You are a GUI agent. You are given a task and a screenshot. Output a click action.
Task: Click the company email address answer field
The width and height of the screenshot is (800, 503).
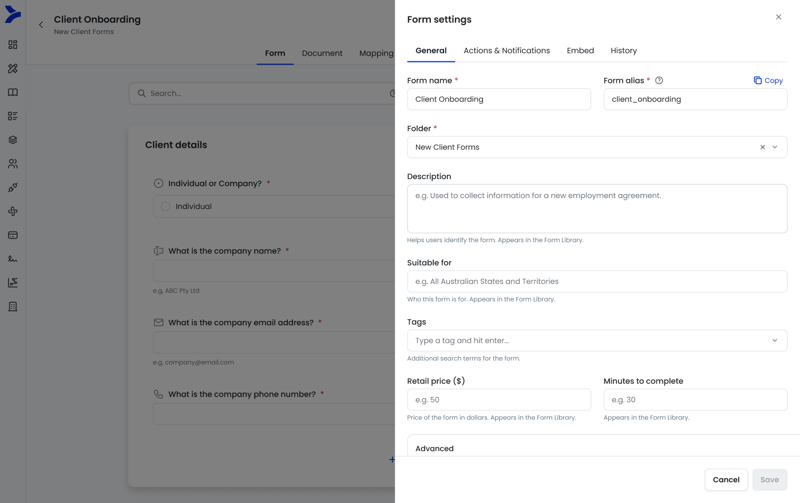tap(274, 342)
